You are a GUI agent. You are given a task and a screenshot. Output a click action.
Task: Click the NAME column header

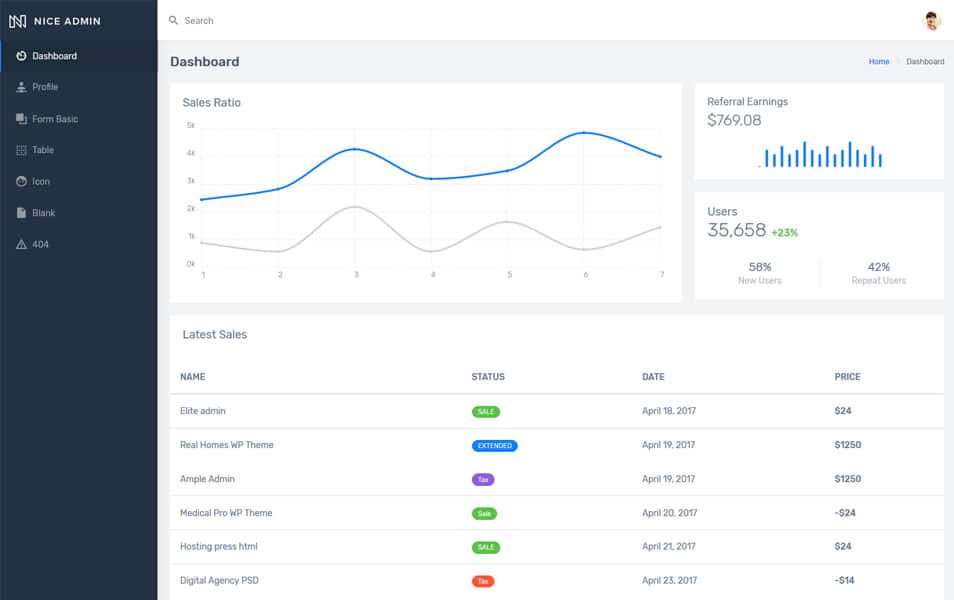[192, 377]
